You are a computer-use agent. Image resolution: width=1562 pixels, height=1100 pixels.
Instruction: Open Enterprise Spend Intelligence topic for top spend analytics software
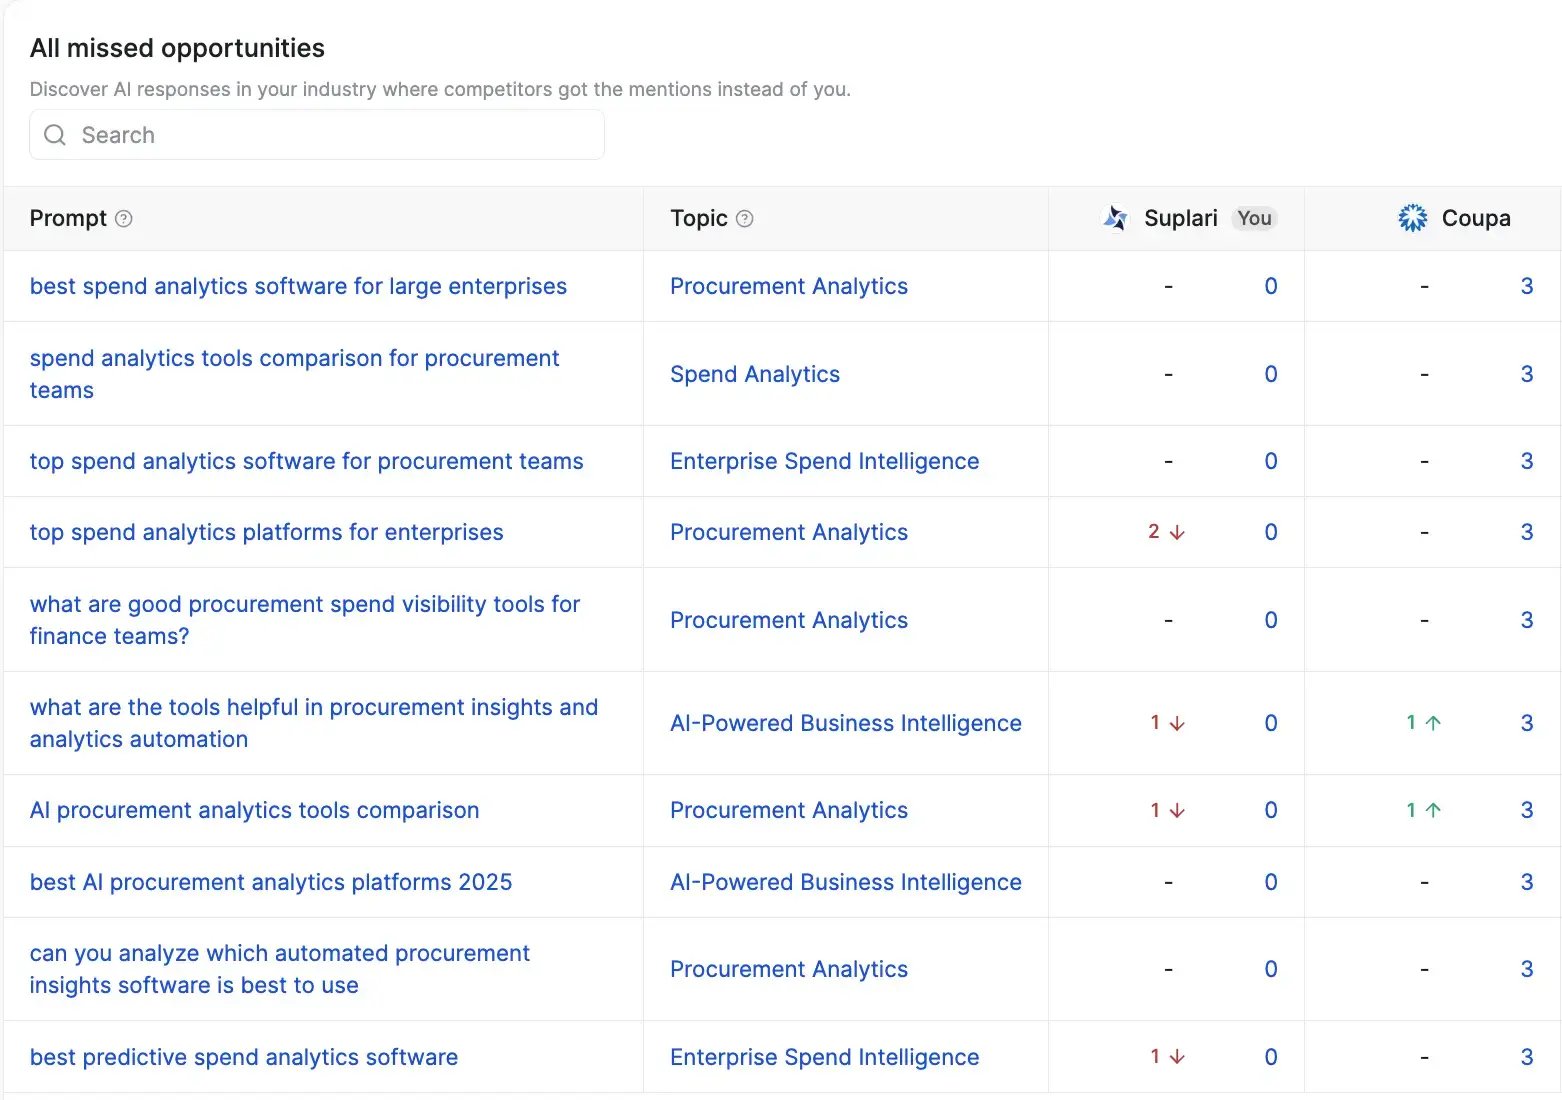click(824, 461)
